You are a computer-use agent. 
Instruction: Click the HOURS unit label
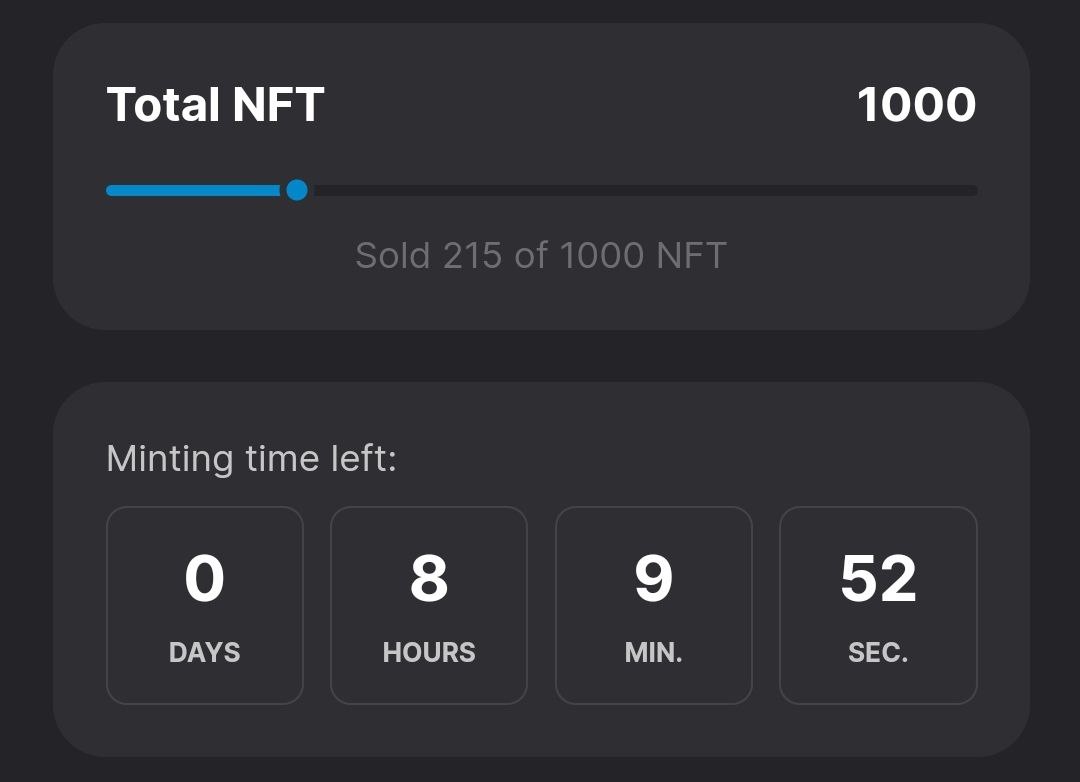pyautogui.click(x=429, y=653)
